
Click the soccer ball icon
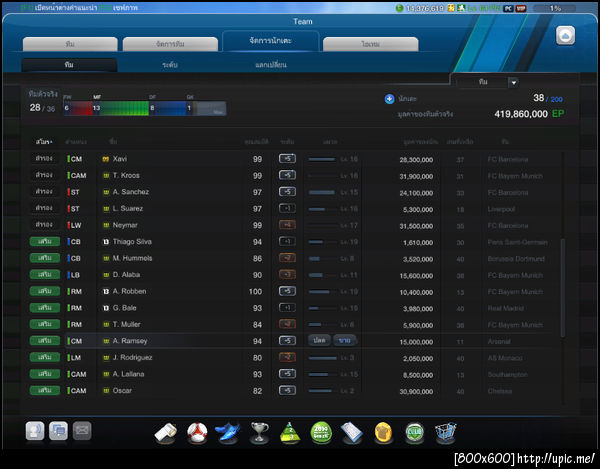[x=197, y=433]
